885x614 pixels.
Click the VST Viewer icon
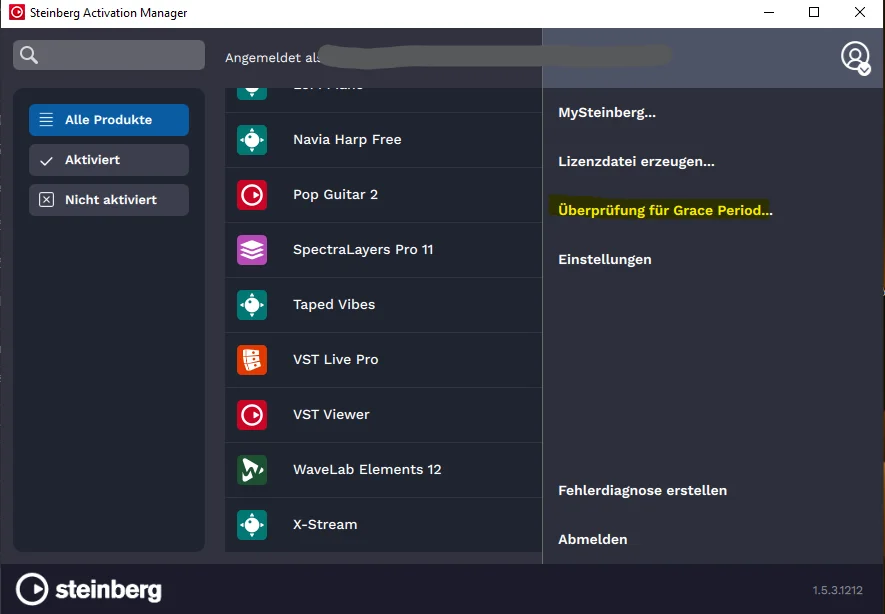[x=252, y=415]
